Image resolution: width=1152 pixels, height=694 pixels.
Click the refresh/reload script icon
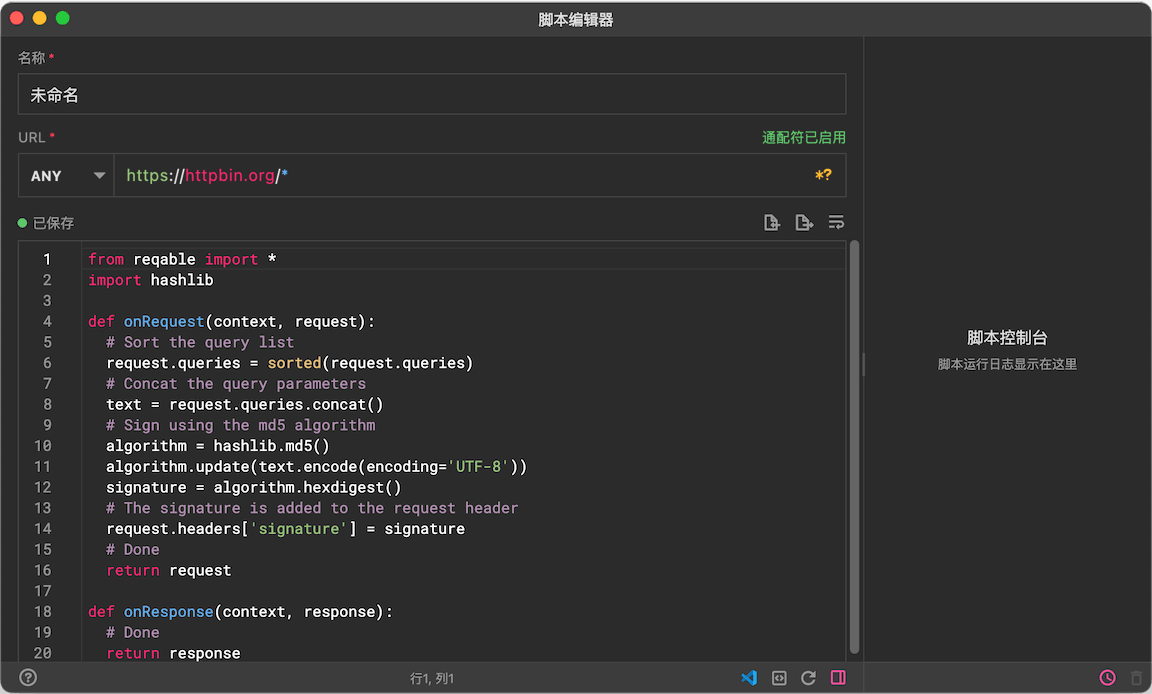coord(808,678)
